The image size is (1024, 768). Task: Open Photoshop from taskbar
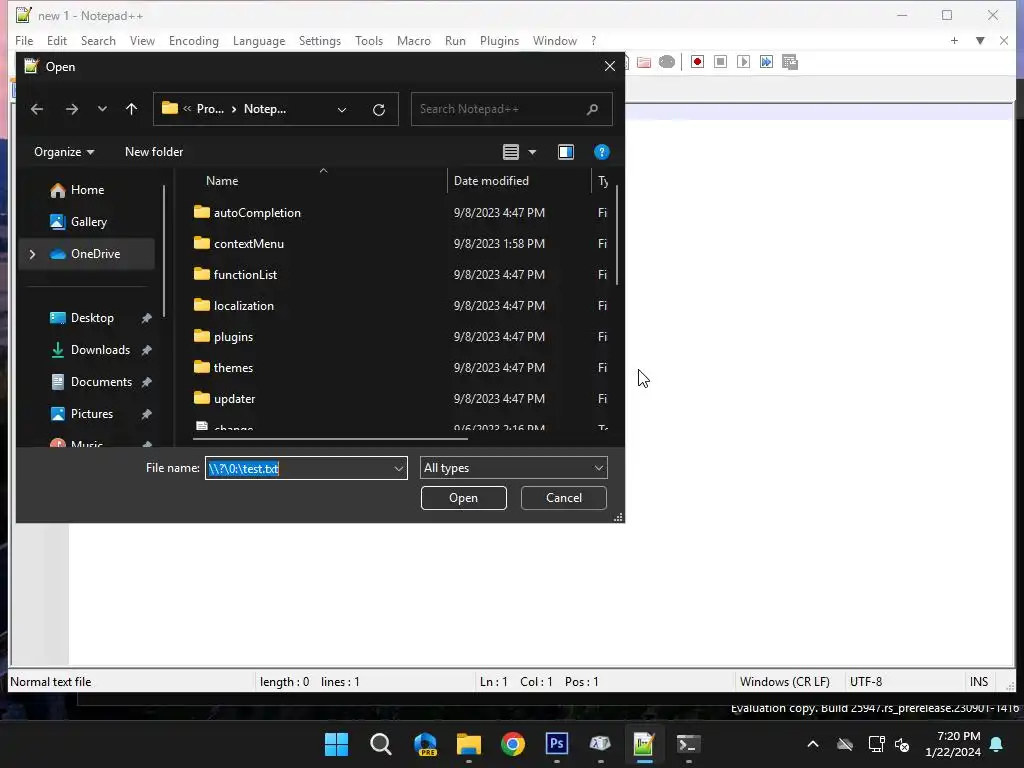(x=556, y=744)
